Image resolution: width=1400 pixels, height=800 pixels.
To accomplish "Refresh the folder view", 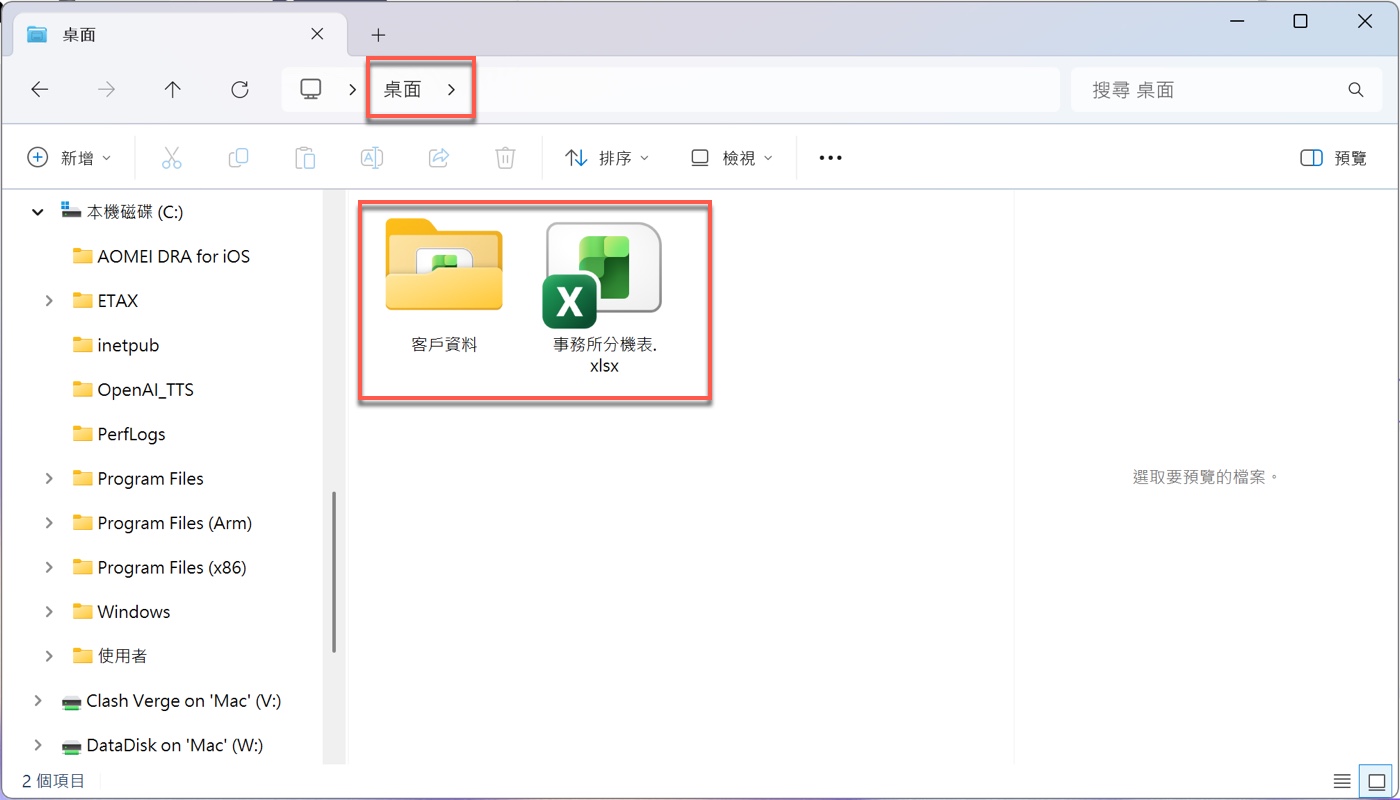I will pyautogui.click(x=239, y=89).
